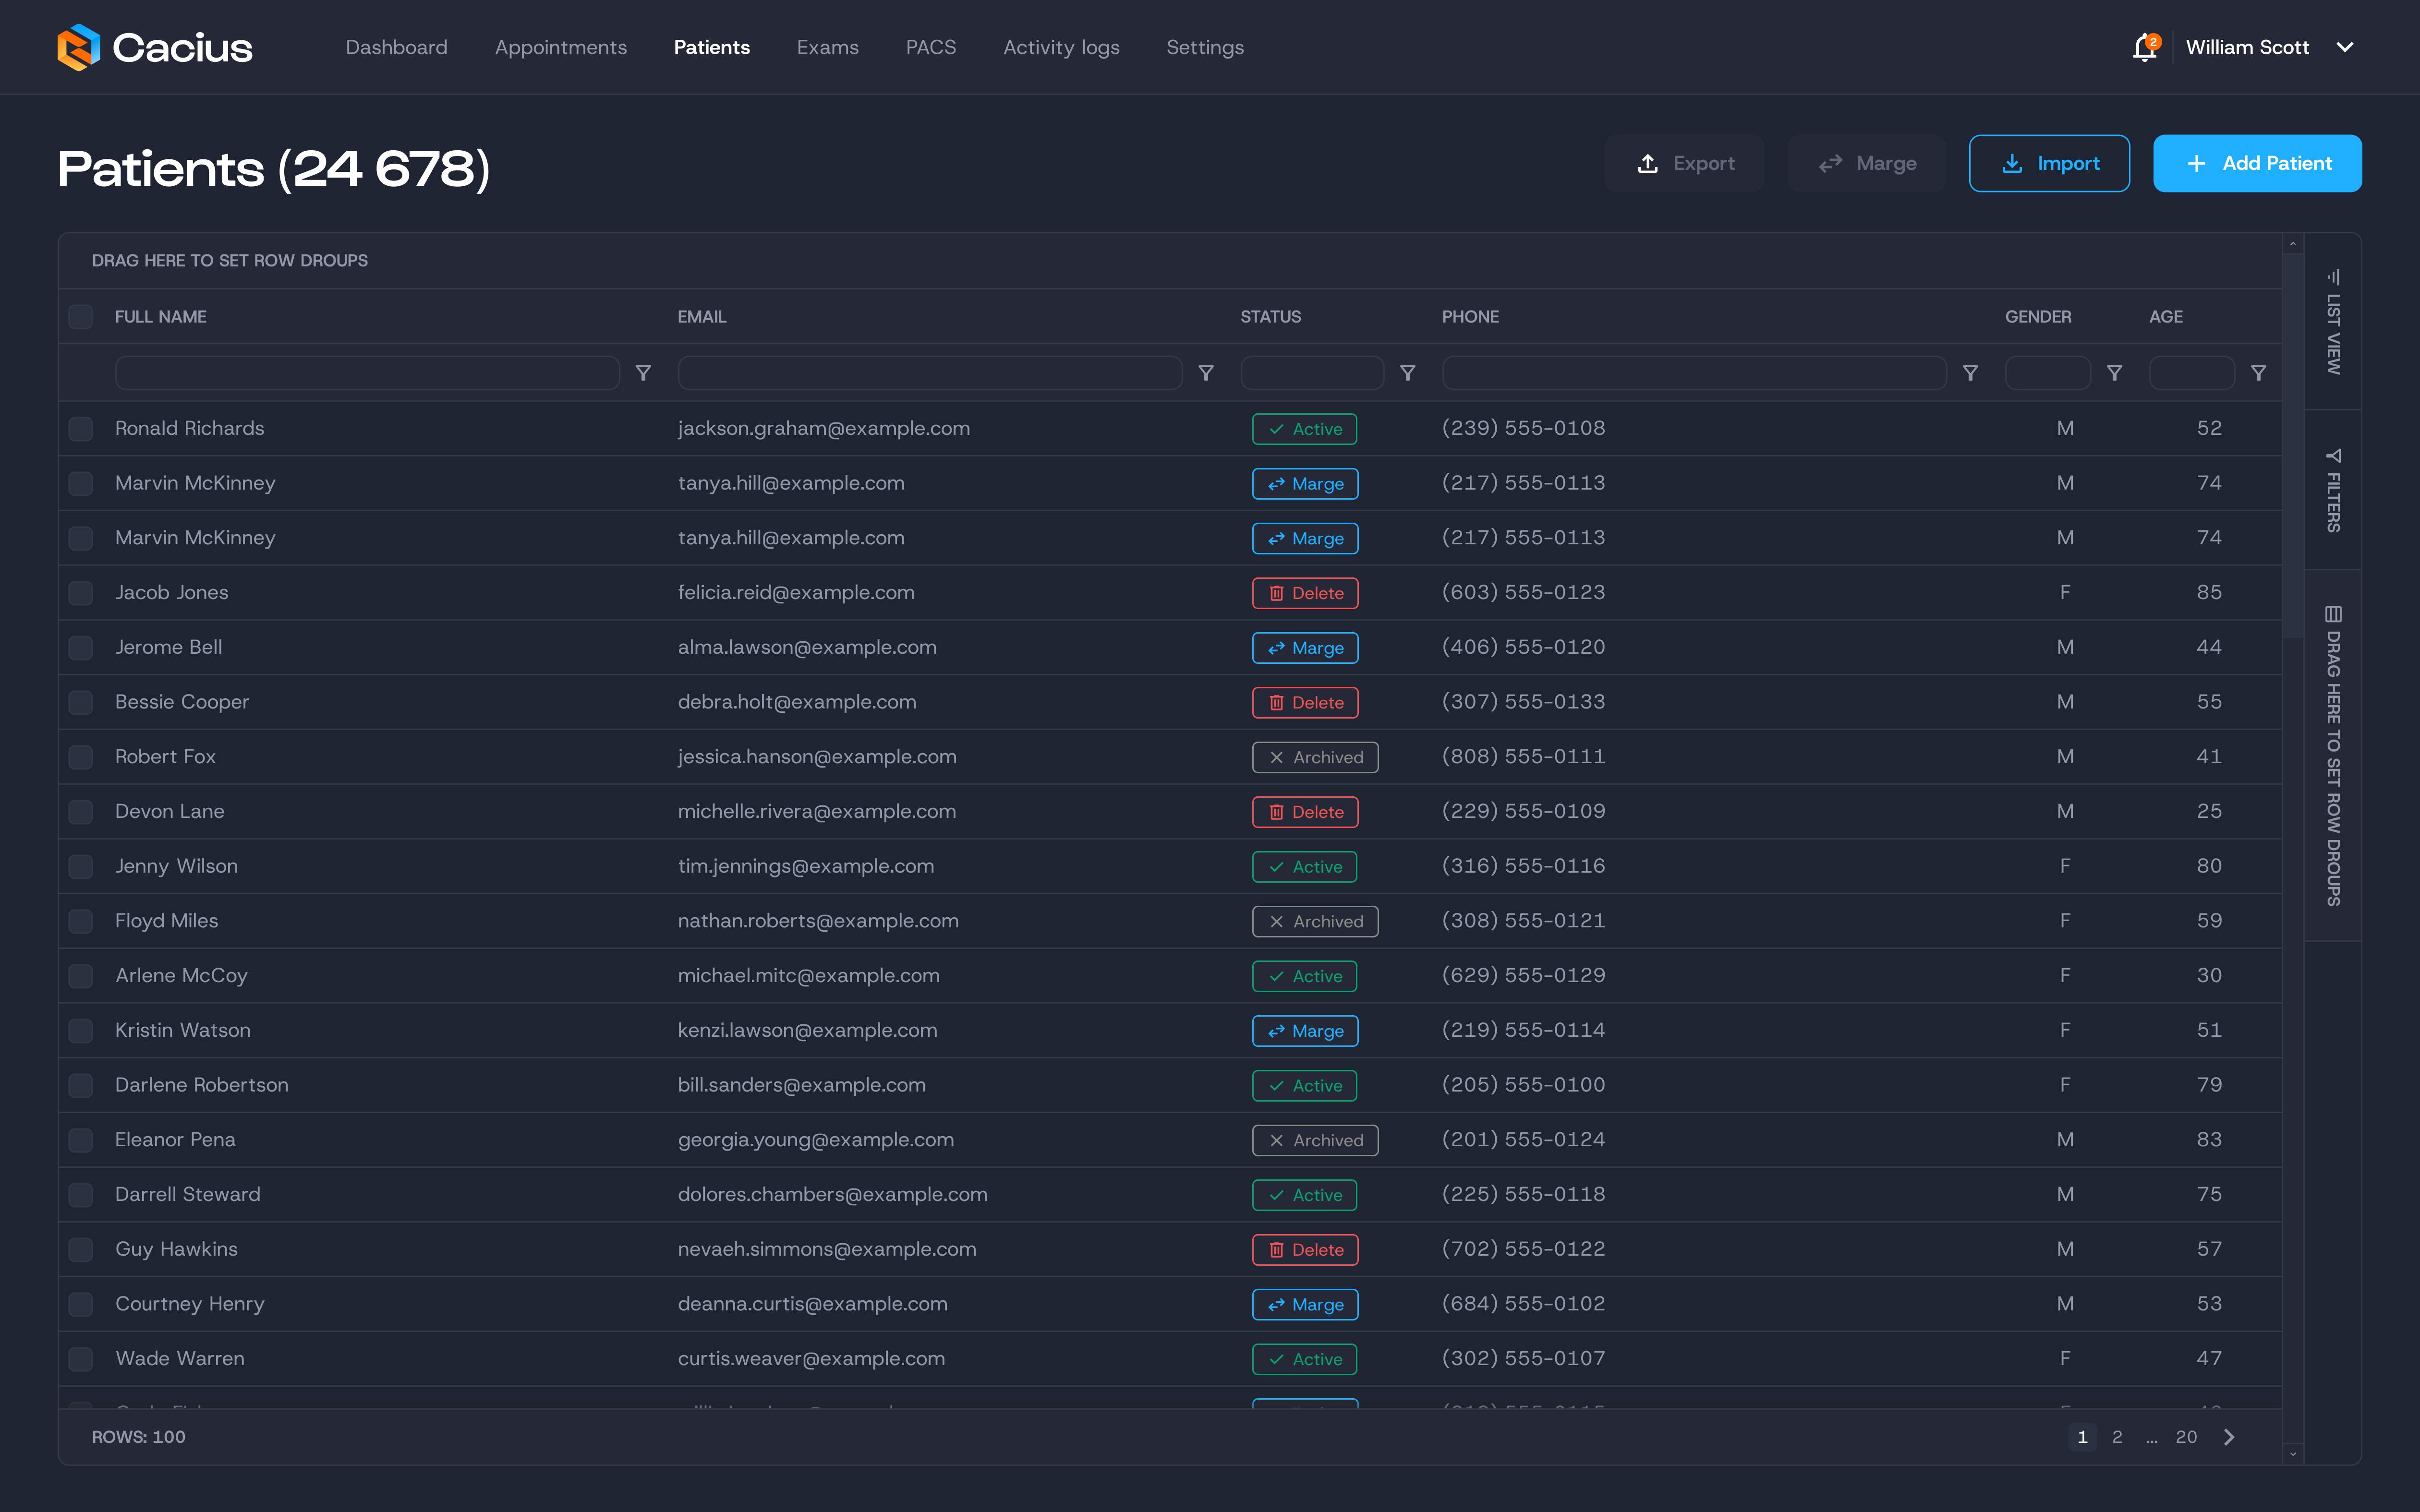Click the top Marge button
The height and width of the screenshot is (1512, 2420).
1866,163
